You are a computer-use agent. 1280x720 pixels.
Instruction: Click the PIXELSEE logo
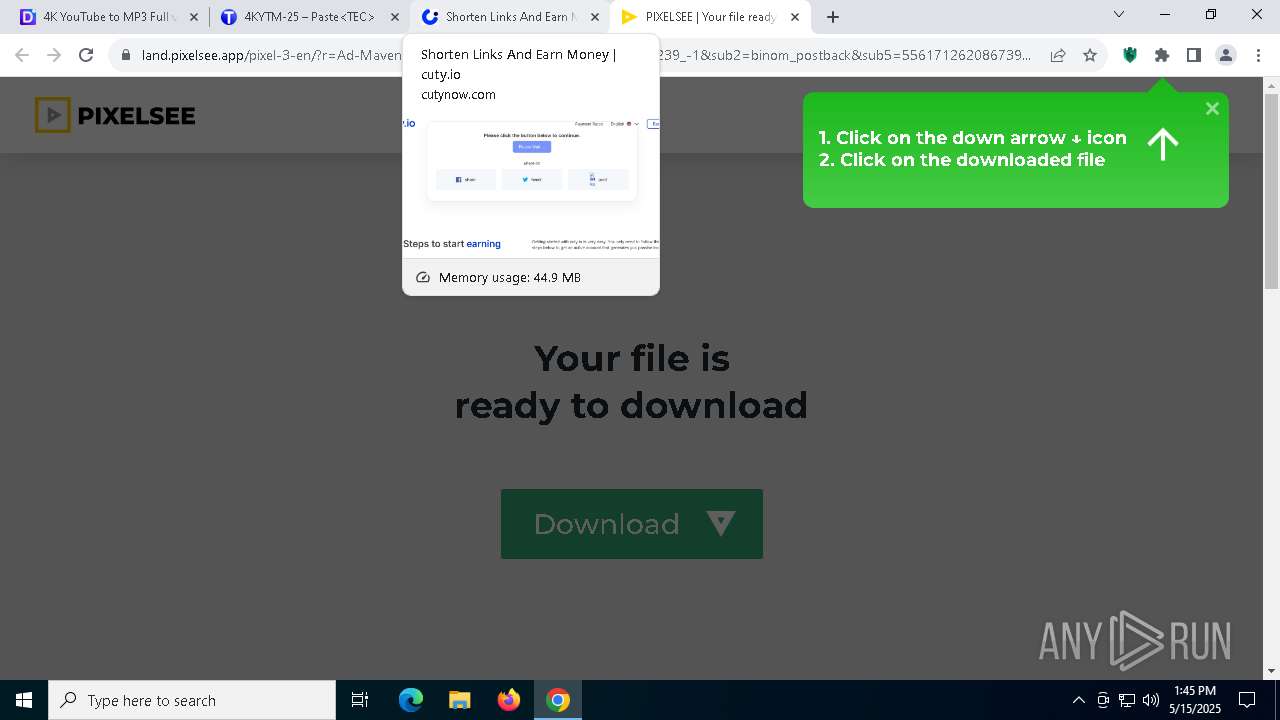[115, 116]
